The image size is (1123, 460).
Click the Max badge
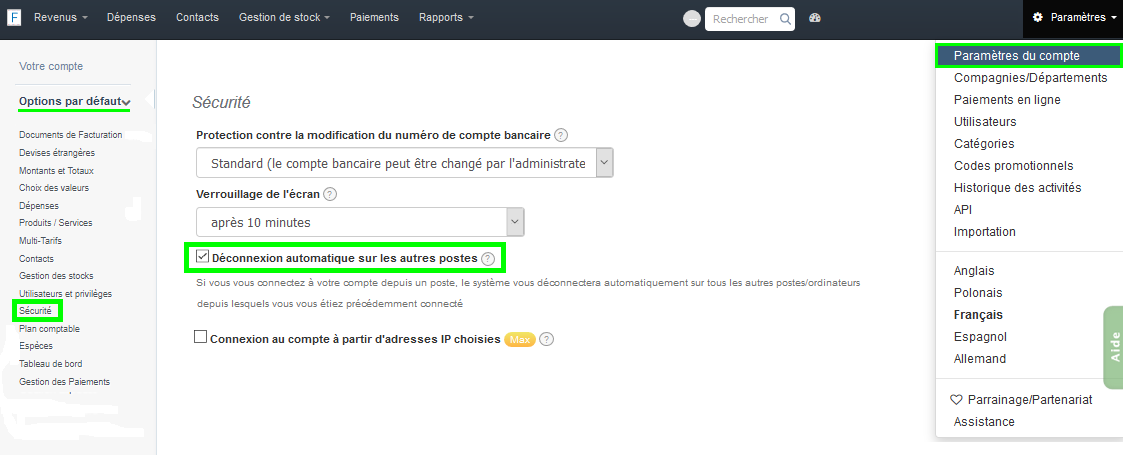[x=520, y=340]
